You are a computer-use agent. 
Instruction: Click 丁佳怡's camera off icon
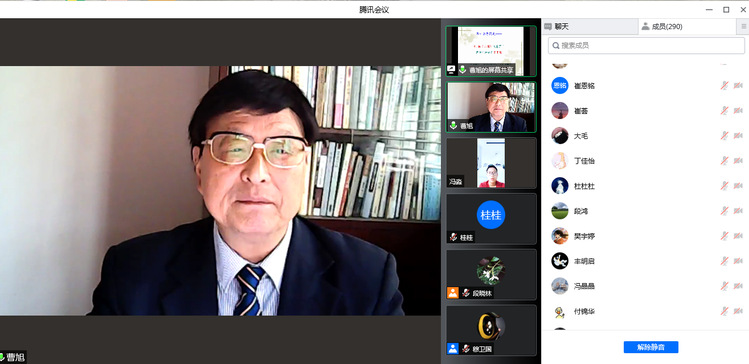(738, 161)
